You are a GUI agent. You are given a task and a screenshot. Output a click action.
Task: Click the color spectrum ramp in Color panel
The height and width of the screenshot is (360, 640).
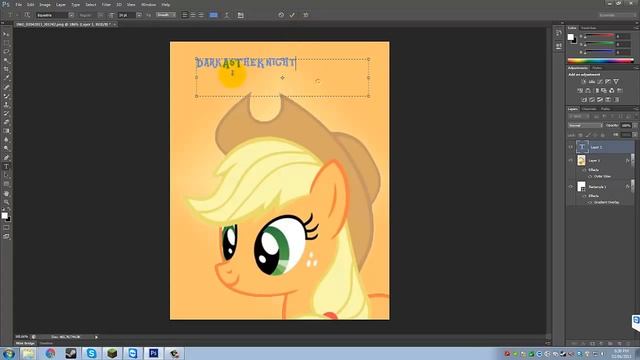[600, 61]
